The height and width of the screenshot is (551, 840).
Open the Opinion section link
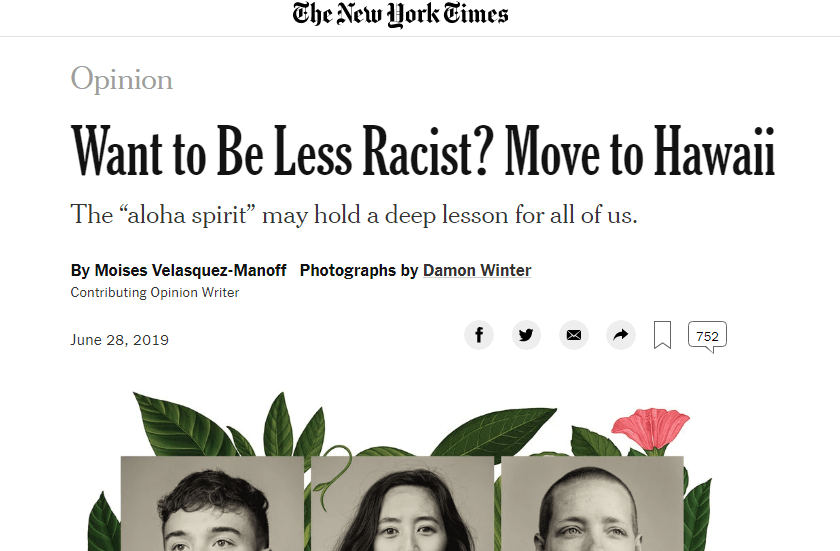pos(121,80)
